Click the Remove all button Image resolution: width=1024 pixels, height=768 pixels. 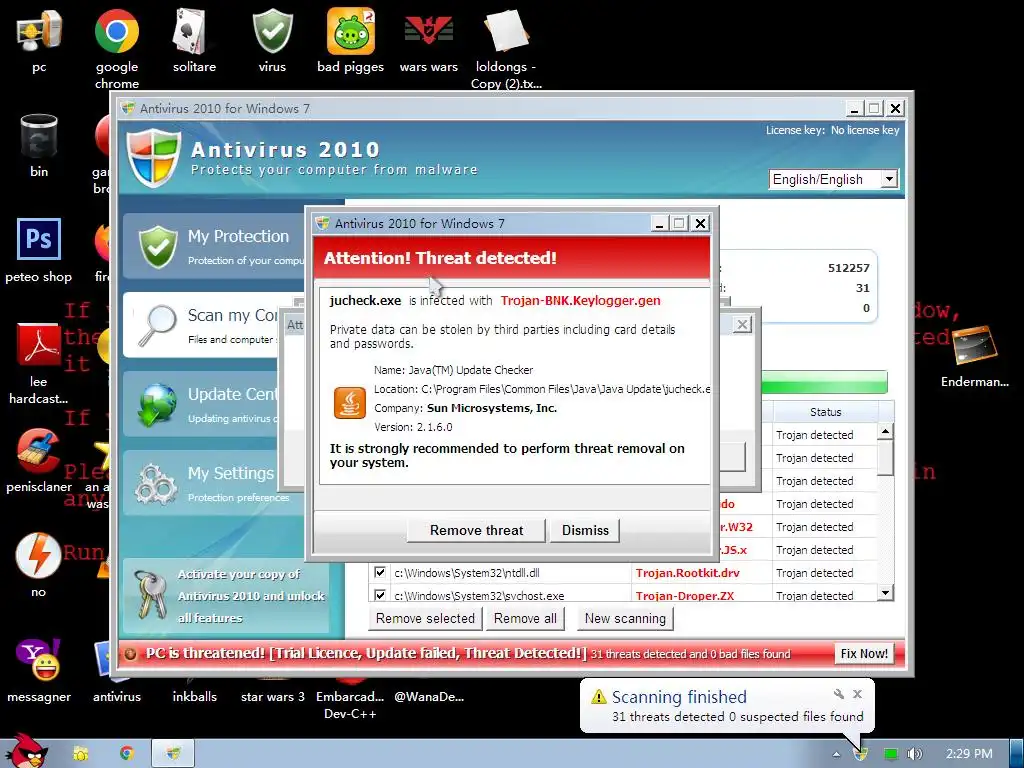point(525,618)
